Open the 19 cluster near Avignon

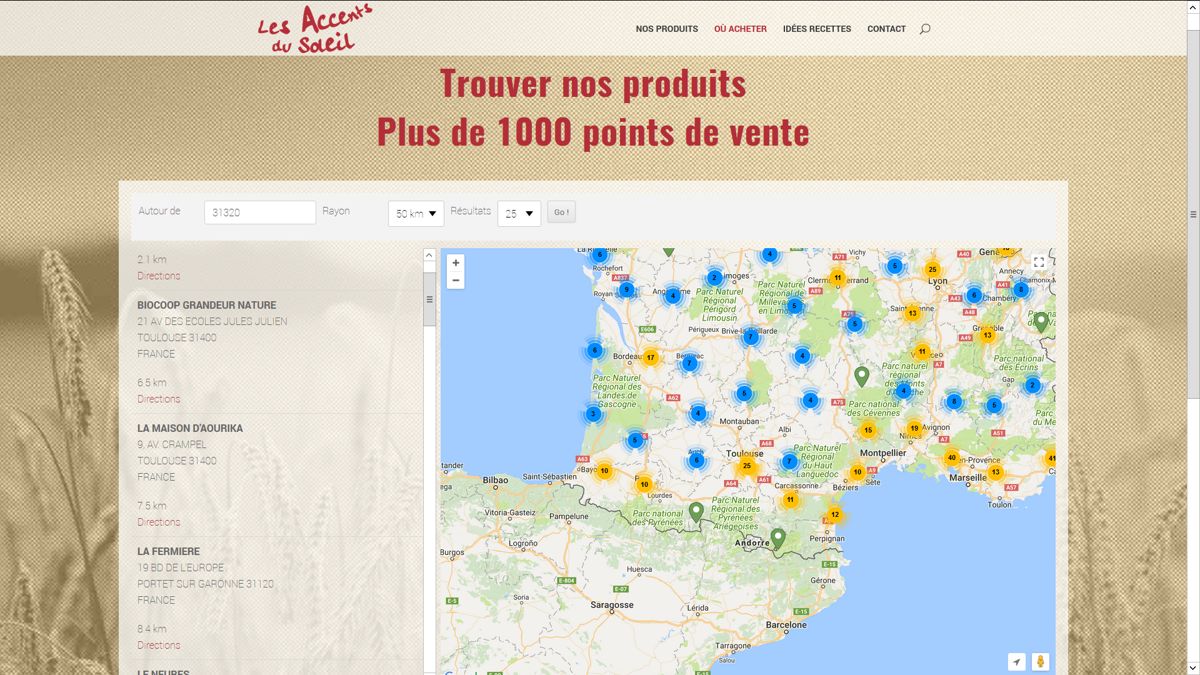(914, 428)
